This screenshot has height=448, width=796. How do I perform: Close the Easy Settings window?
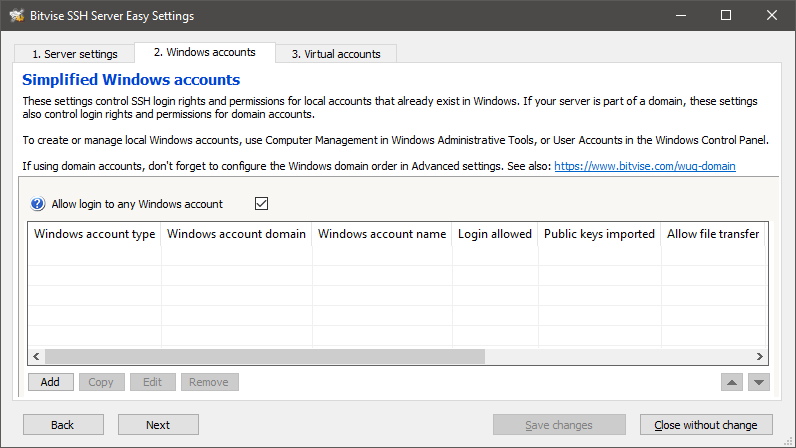point(772,15)
